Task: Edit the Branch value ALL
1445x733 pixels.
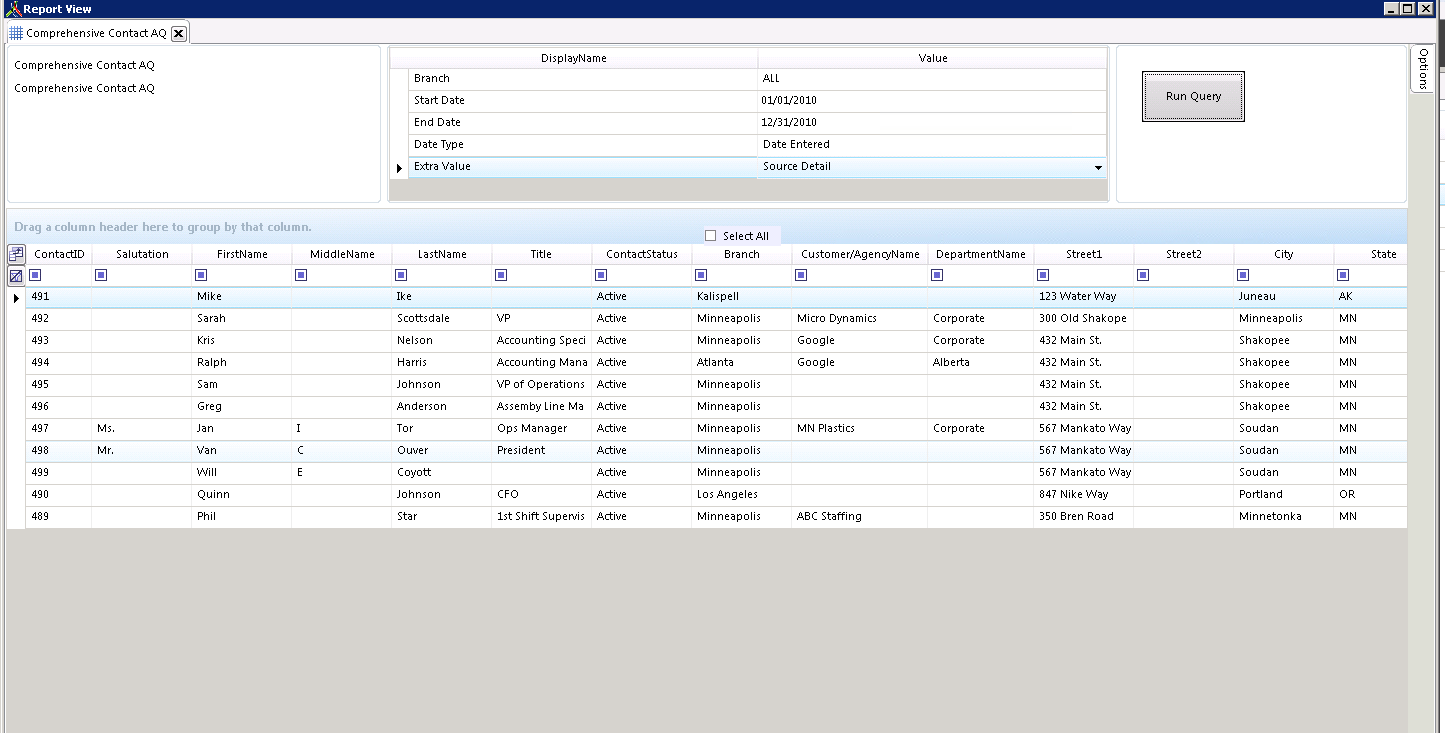Action: (x=932, y=78)
